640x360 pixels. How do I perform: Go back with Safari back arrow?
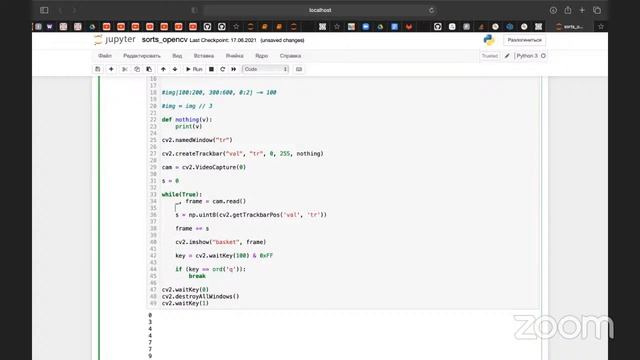[x=60, y=10]
